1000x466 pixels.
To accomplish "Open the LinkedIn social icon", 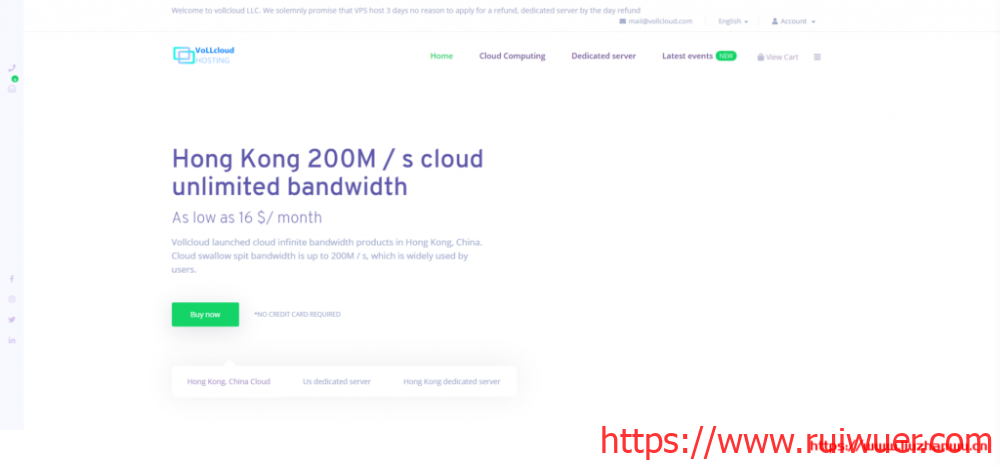I will 12,340.
